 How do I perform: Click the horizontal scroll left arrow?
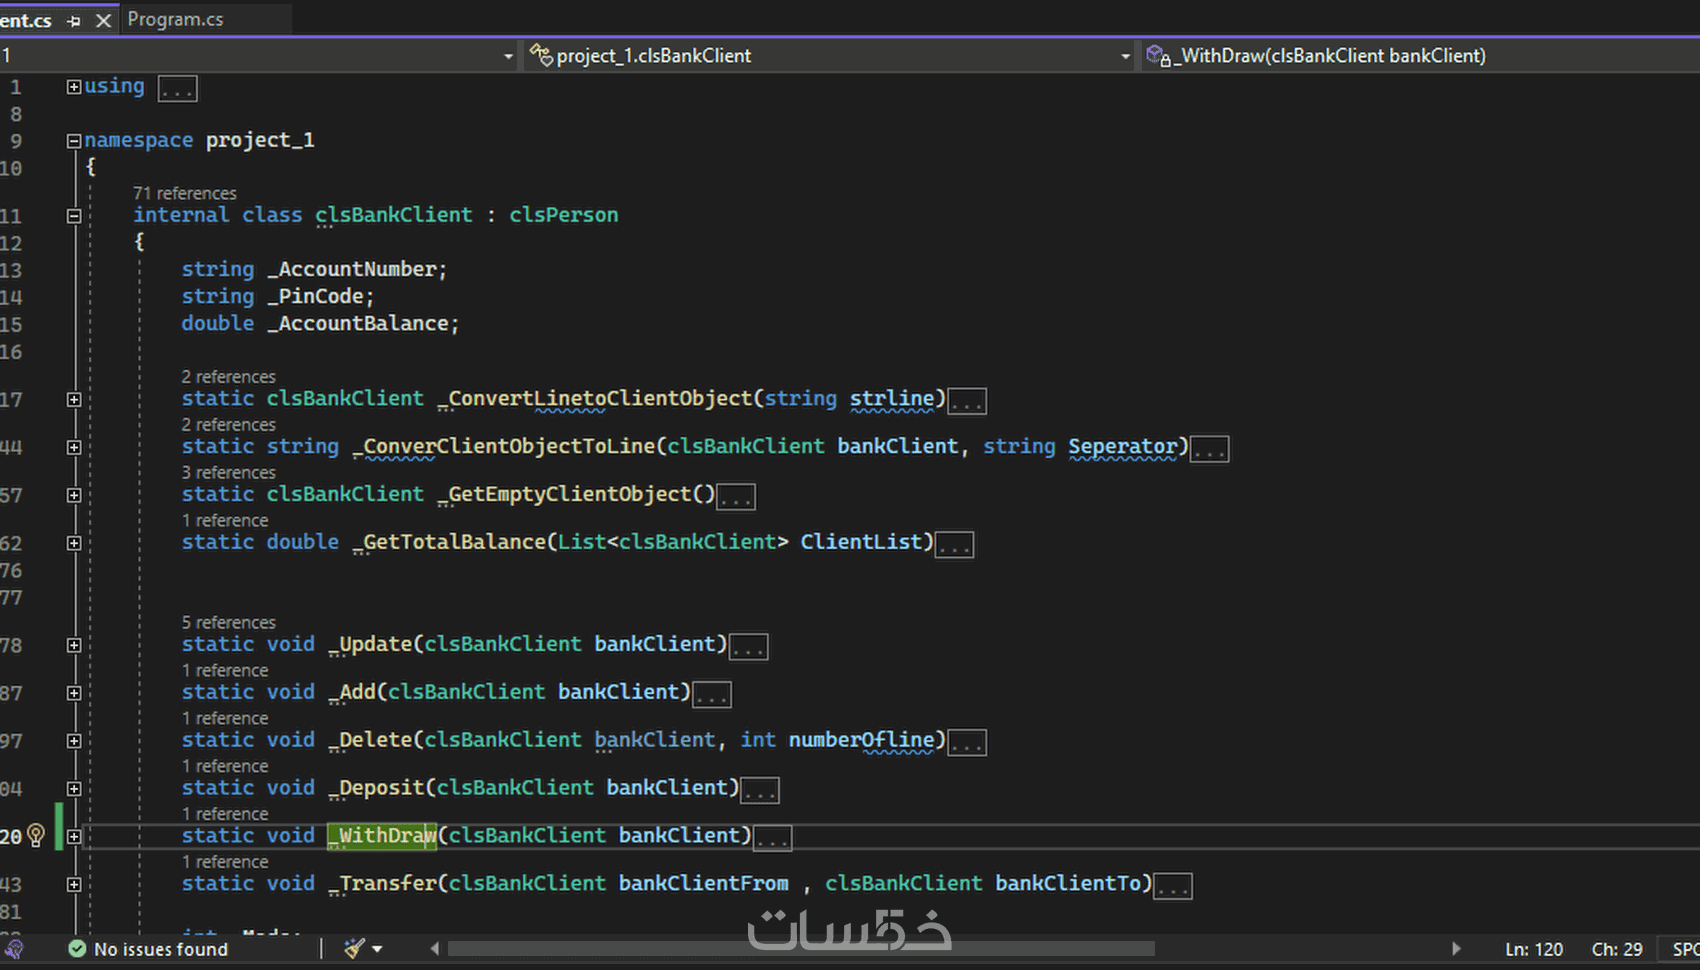tap(435, 949)
